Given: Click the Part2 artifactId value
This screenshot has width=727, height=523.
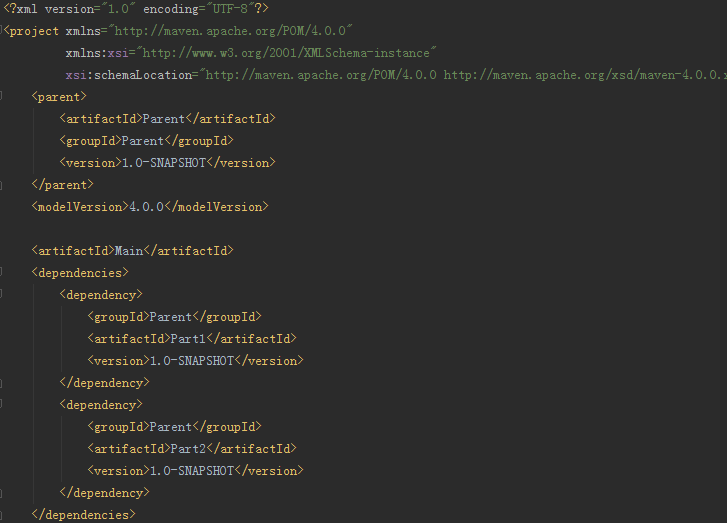Looking at the screenshot, I should [x=188, y=449].
